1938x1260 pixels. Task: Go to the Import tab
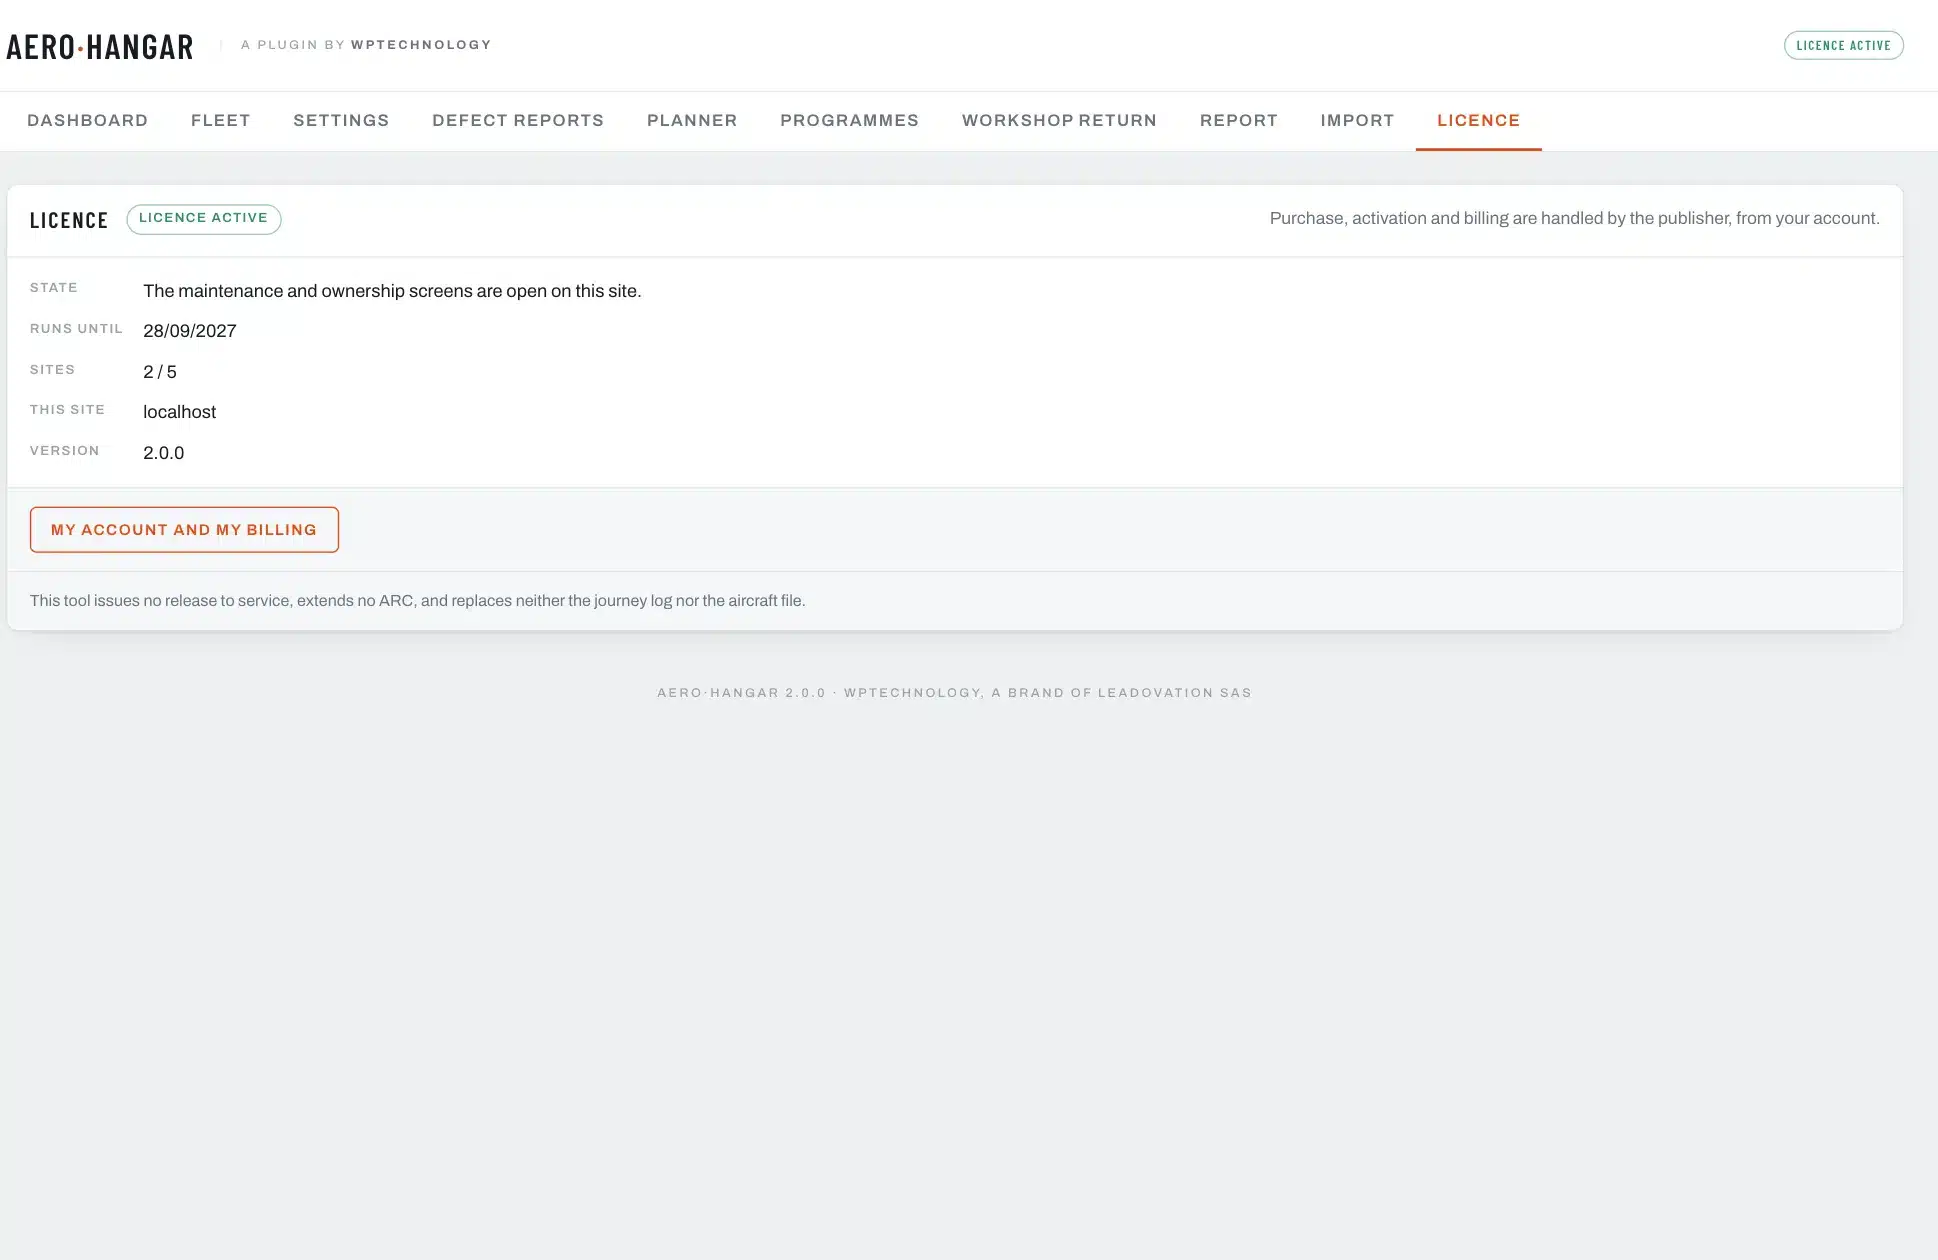[1357, 121]
